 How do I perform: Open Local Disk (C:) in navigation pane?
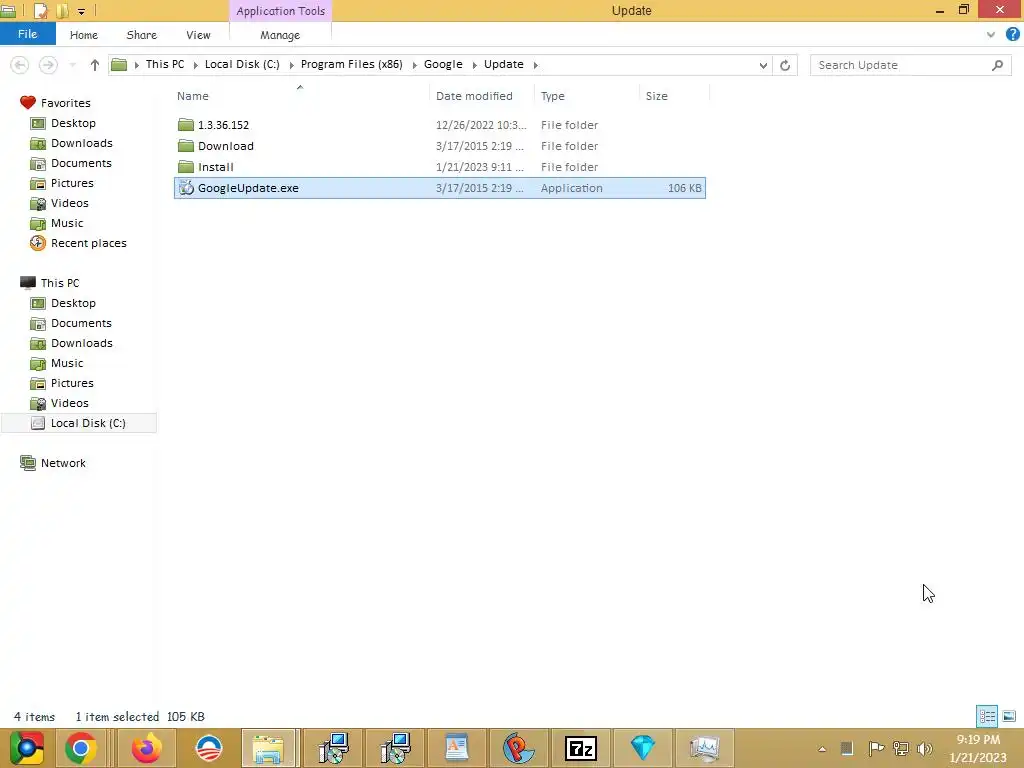[x=78, y=423]
